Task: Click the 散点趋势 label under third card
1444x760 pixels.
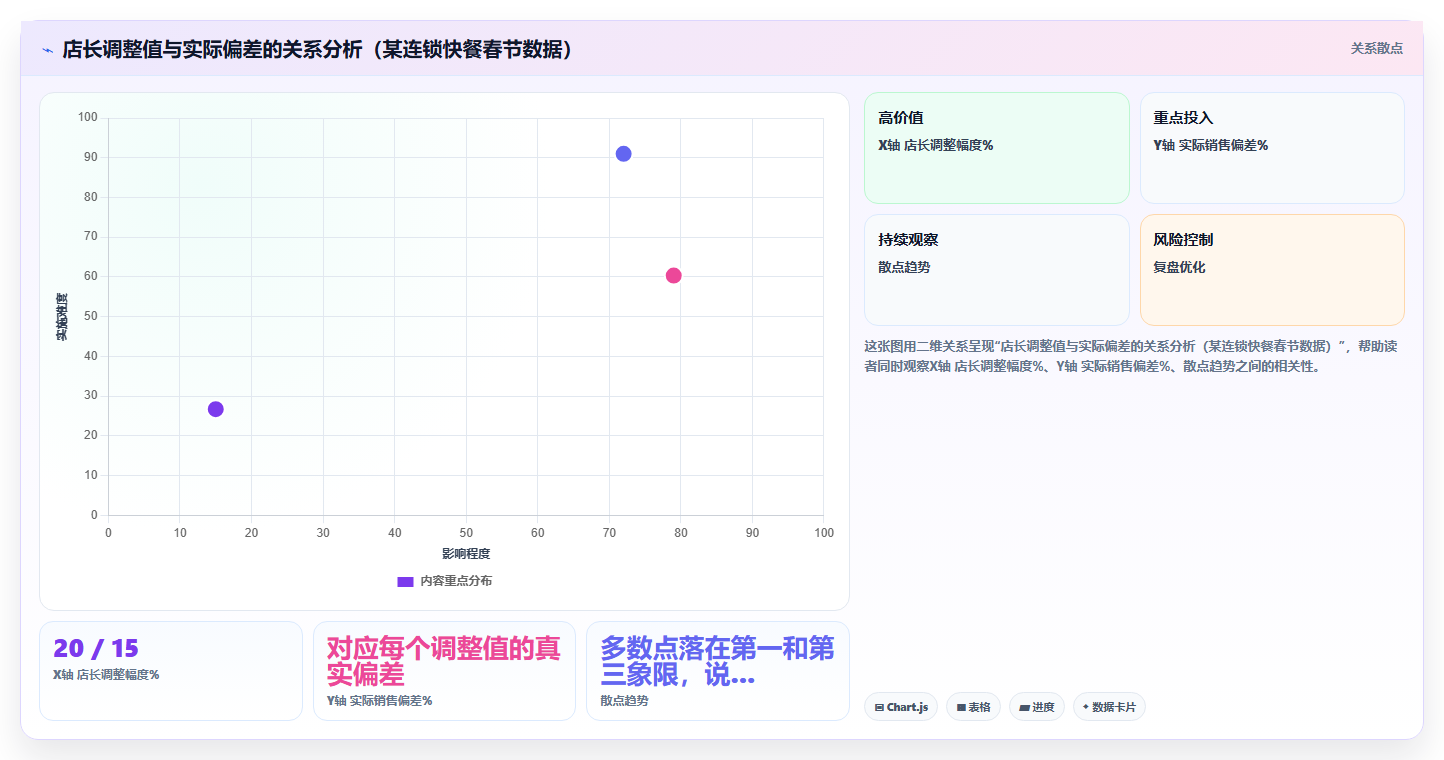Action: click(624, 701)
